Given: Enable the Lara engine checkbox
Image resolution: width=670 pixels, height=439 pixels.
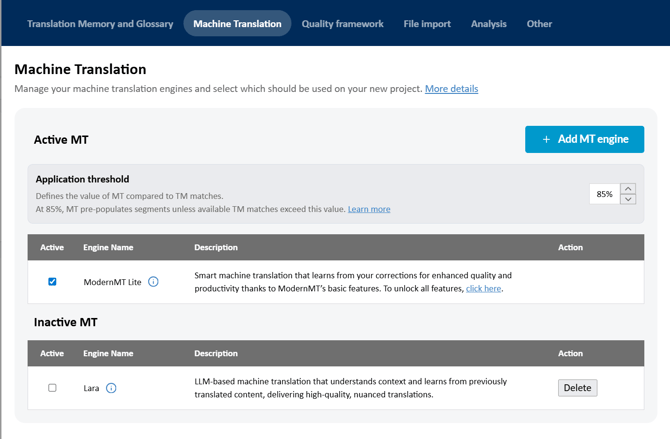Looking at the screenshot, I should click(x=52, y=388).
